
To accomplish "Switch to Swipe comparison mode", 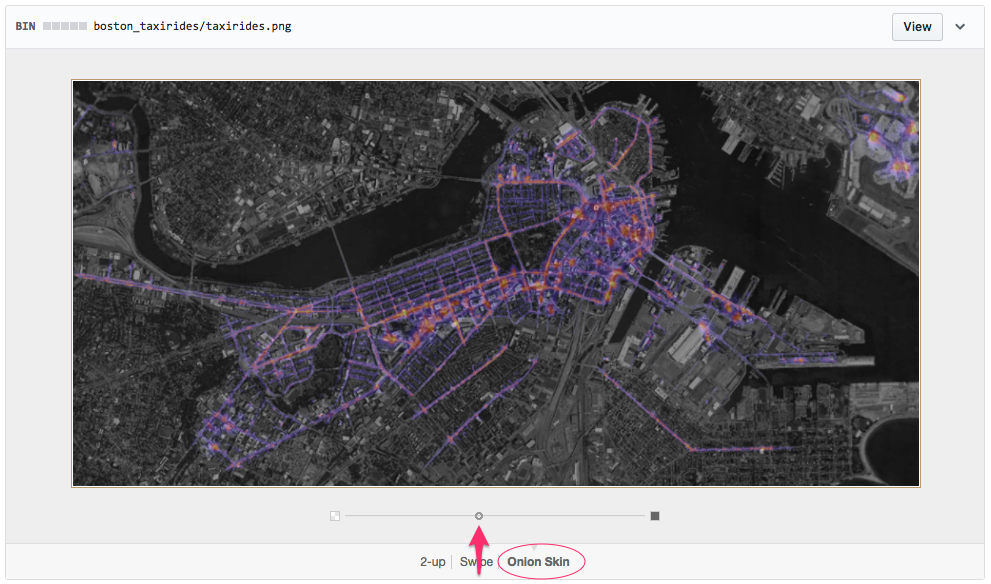I will 476,562.
